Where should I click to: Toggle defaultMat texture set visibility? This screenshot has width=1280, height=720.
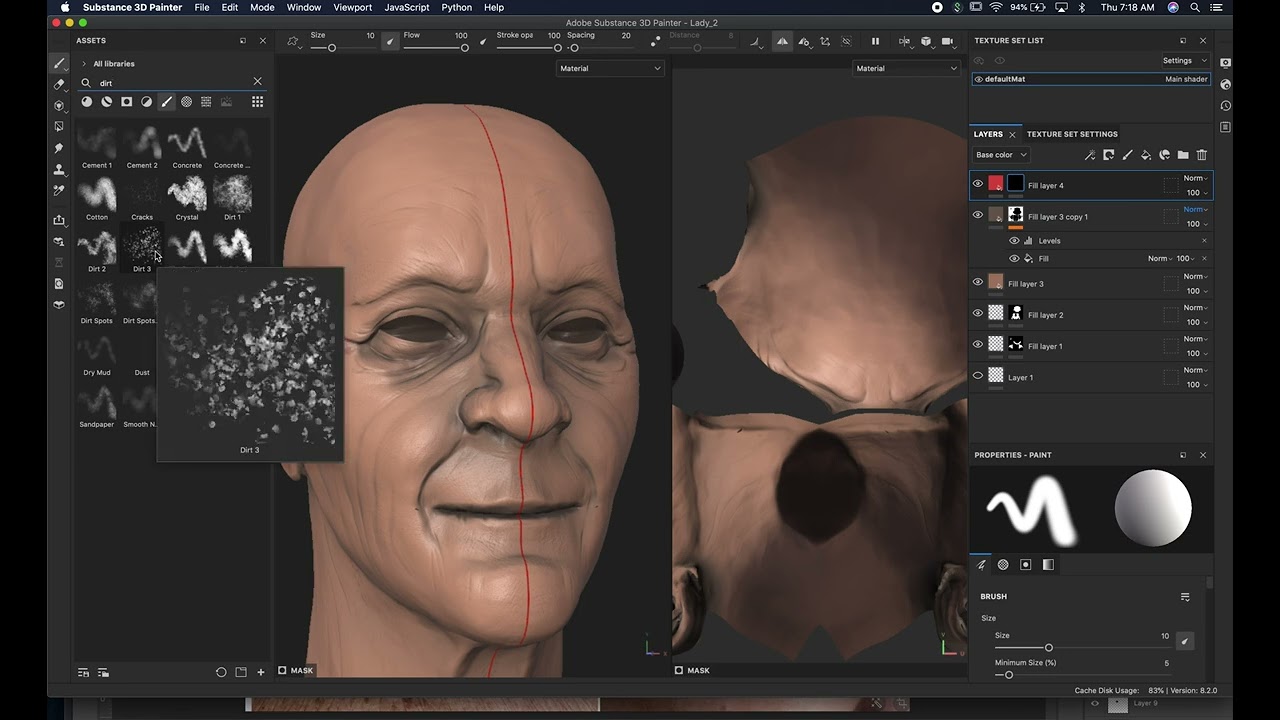979,79
